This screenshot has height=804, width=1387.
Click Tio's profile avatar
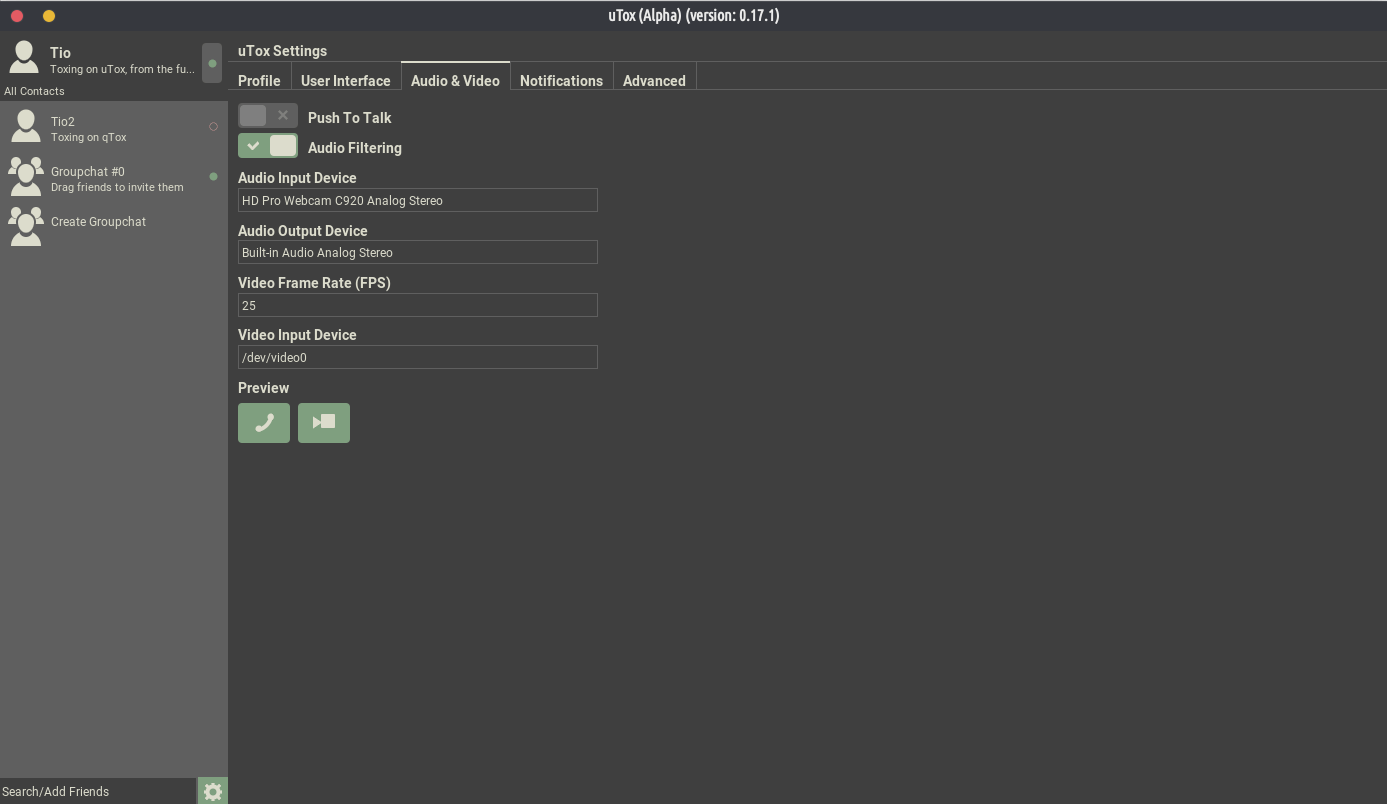pos(24,58)
